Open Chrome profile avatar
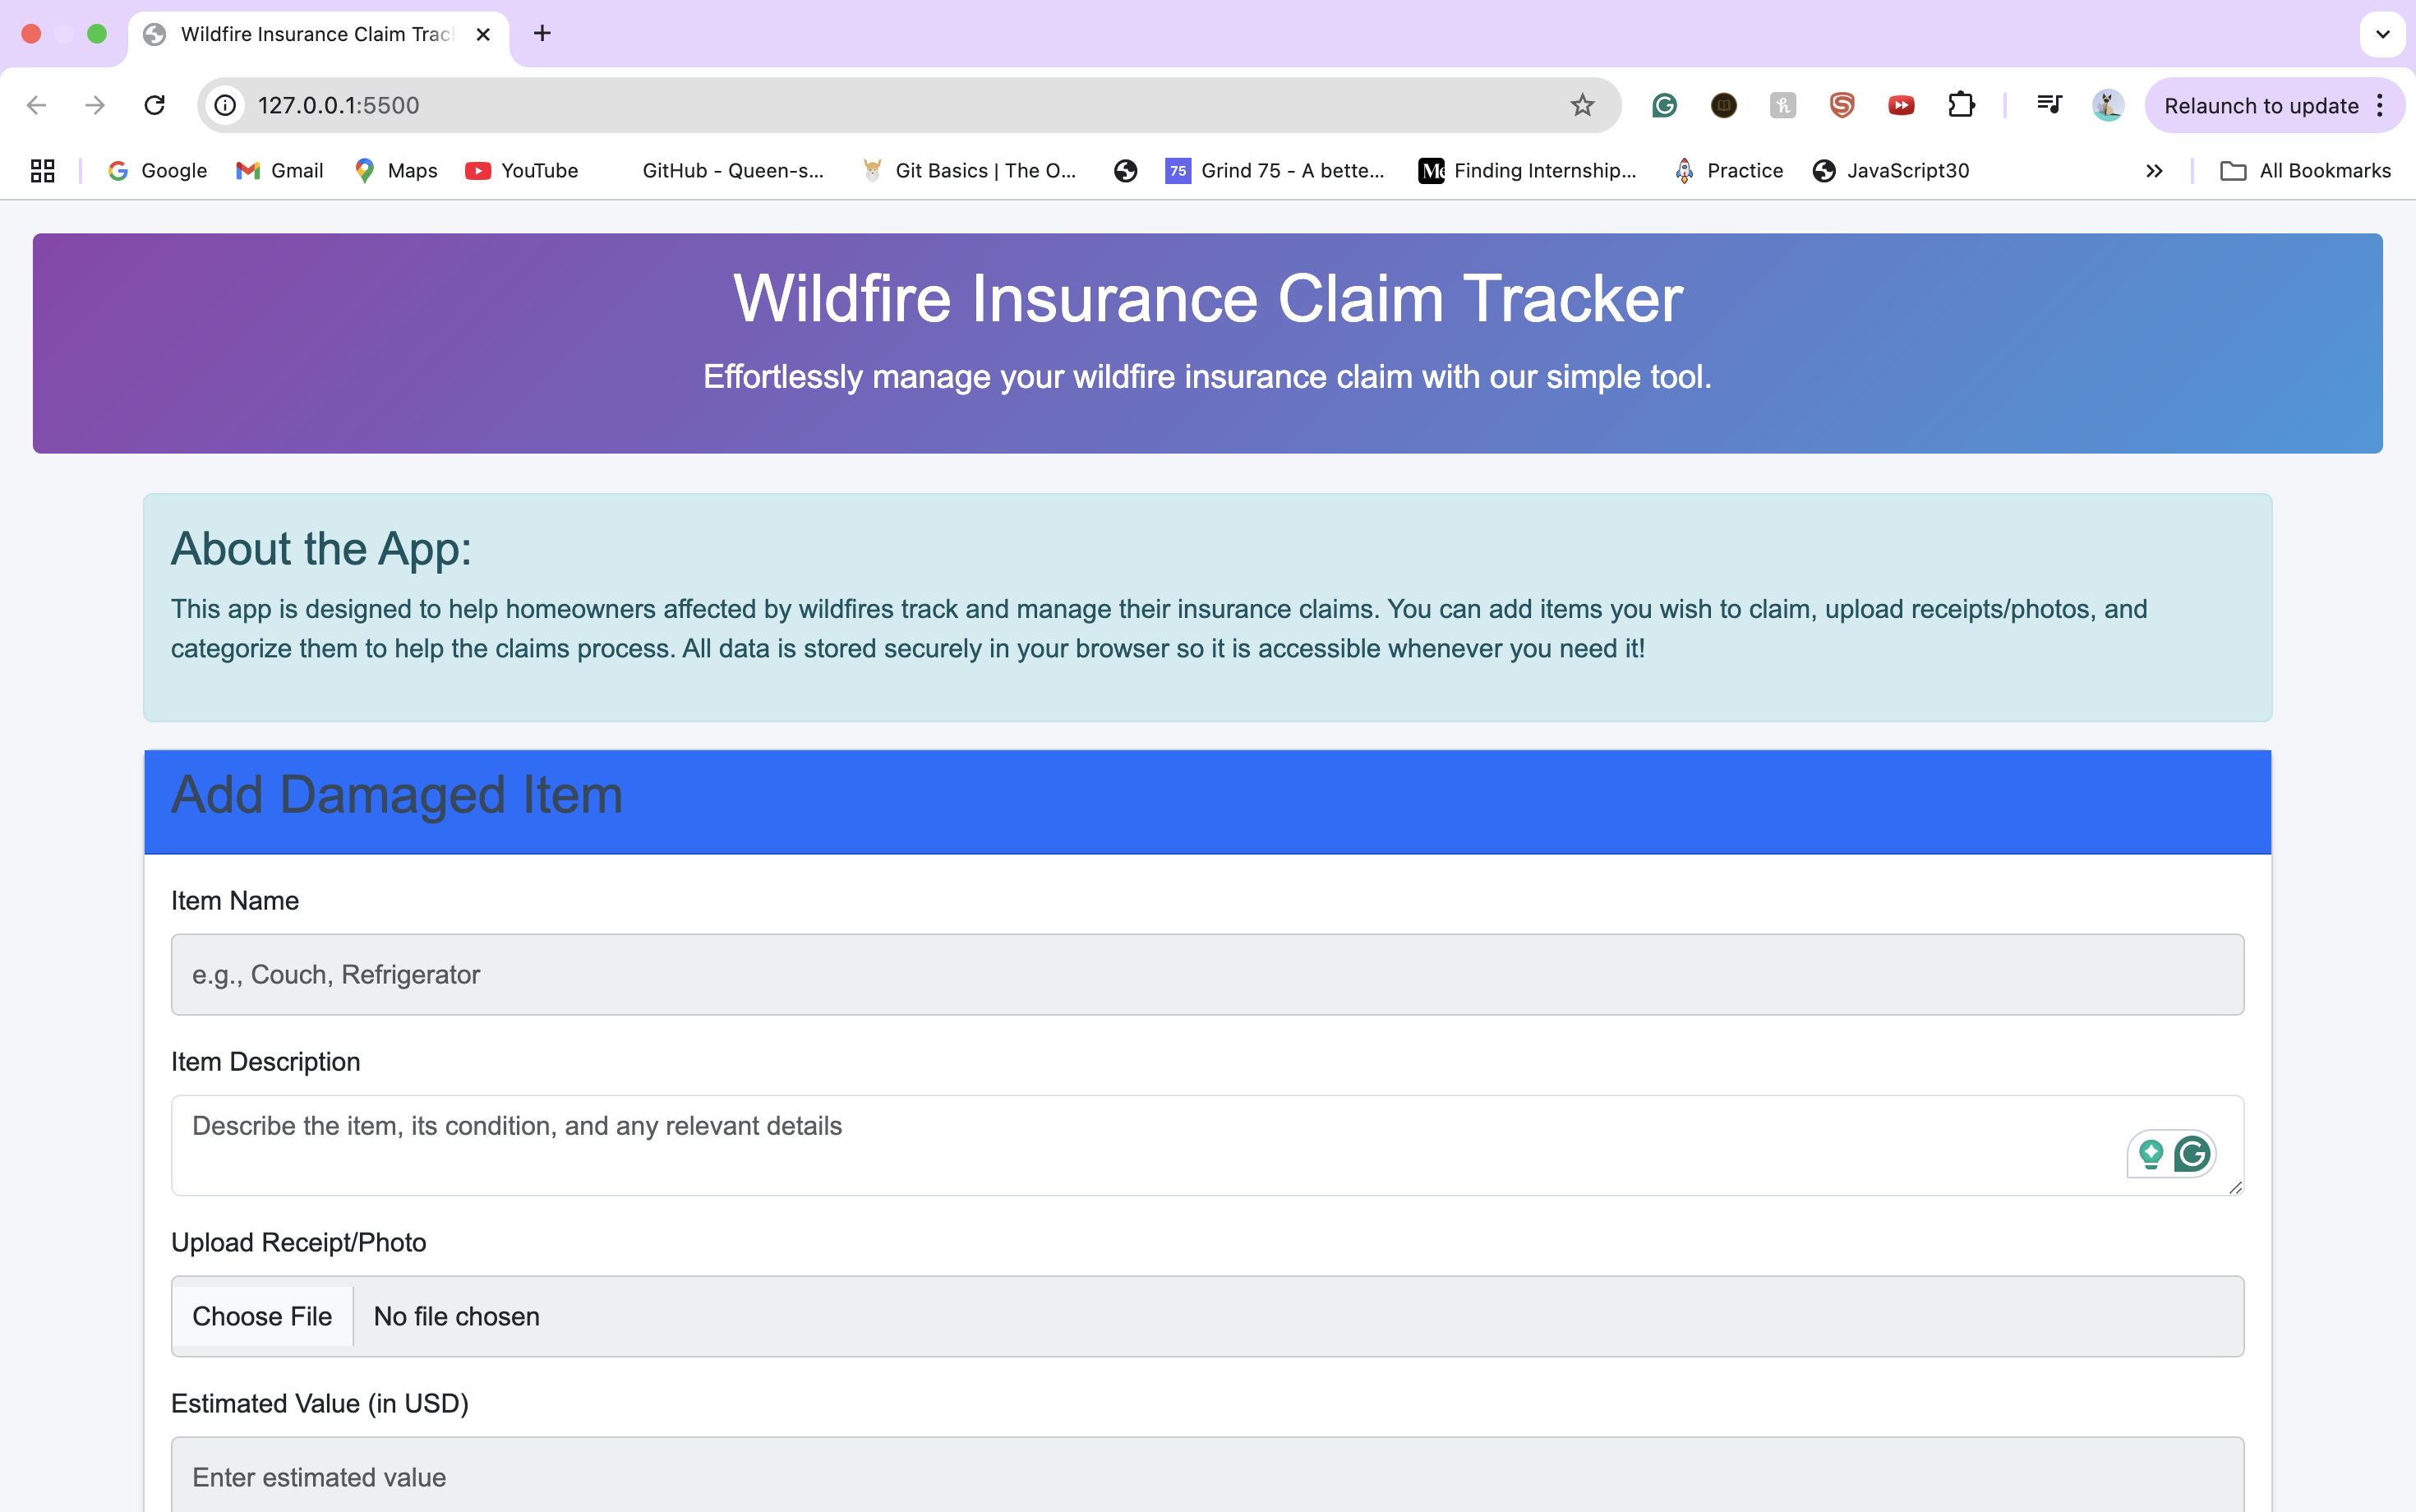Screen dimensions: 2416x1512 point(2107,105)
